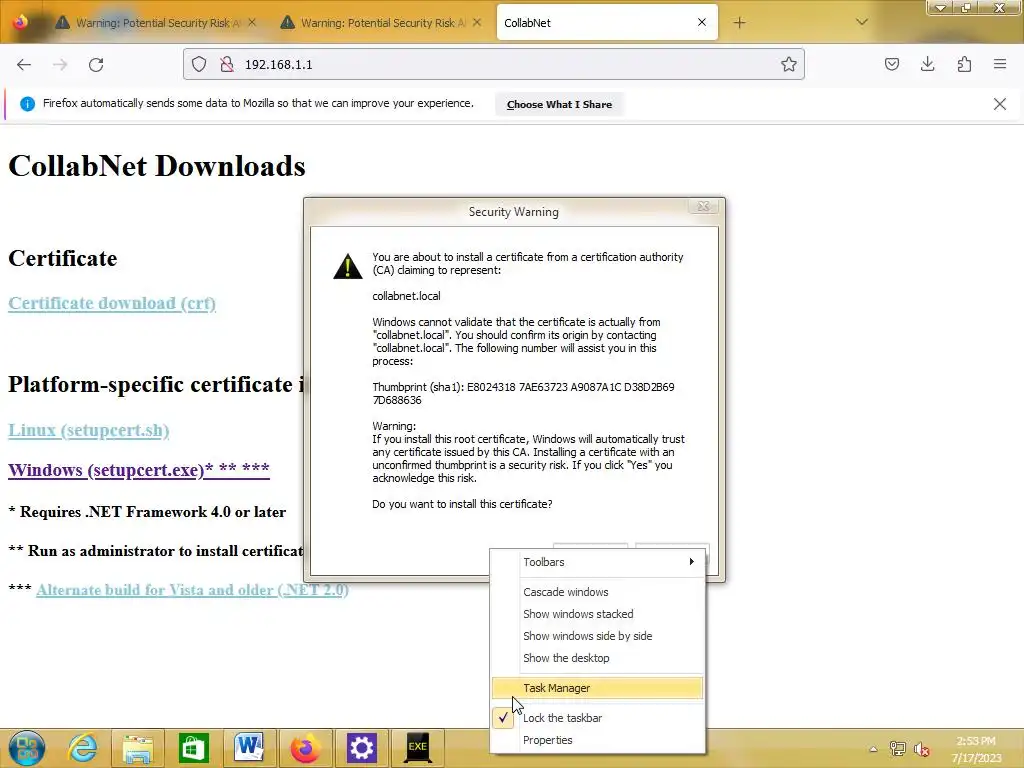Open Task Manager from context menu

598,688
